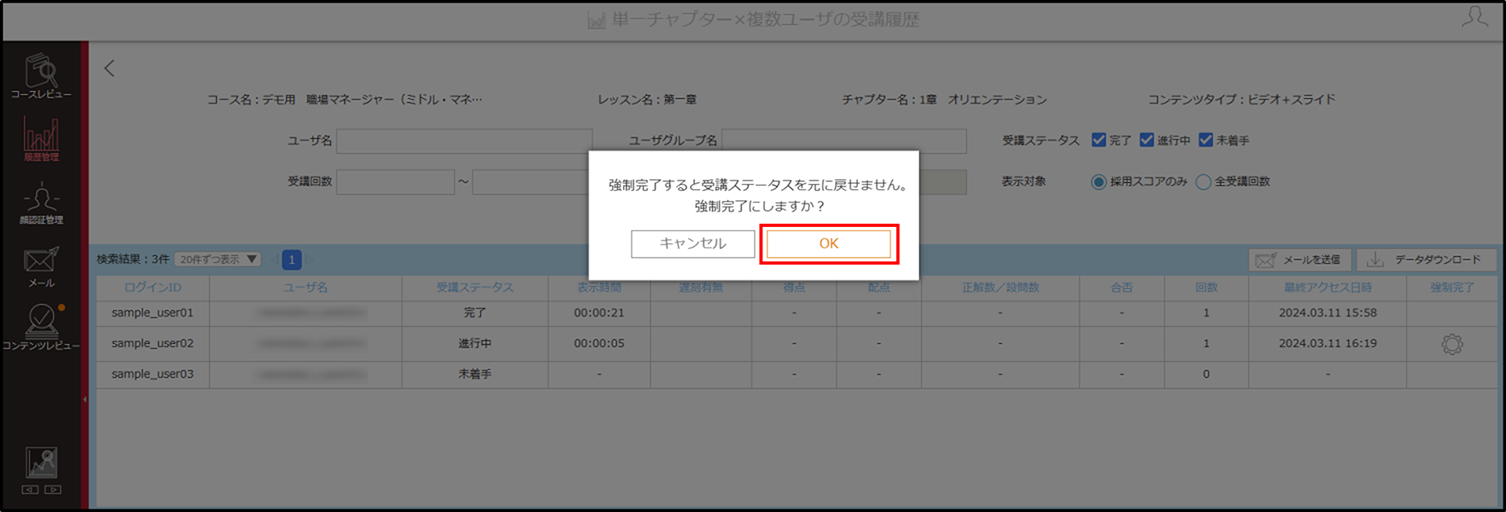The height and width of the screenshot is (512, 1506).
Task: Sort by 最終アクセス日時 column header
Action: [1328, 287]
